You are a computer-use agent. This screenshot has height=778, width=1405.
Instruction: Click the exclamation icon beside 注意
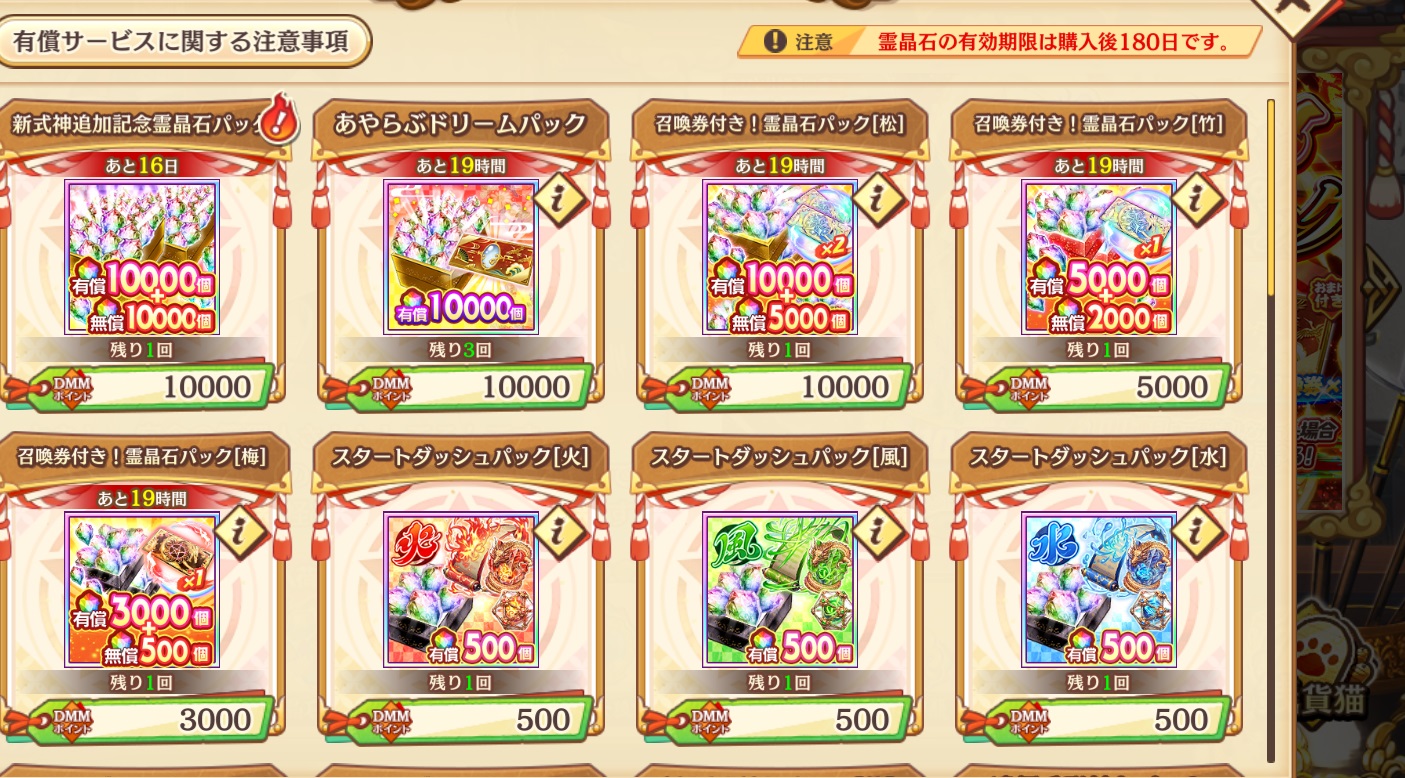point(774,41)
